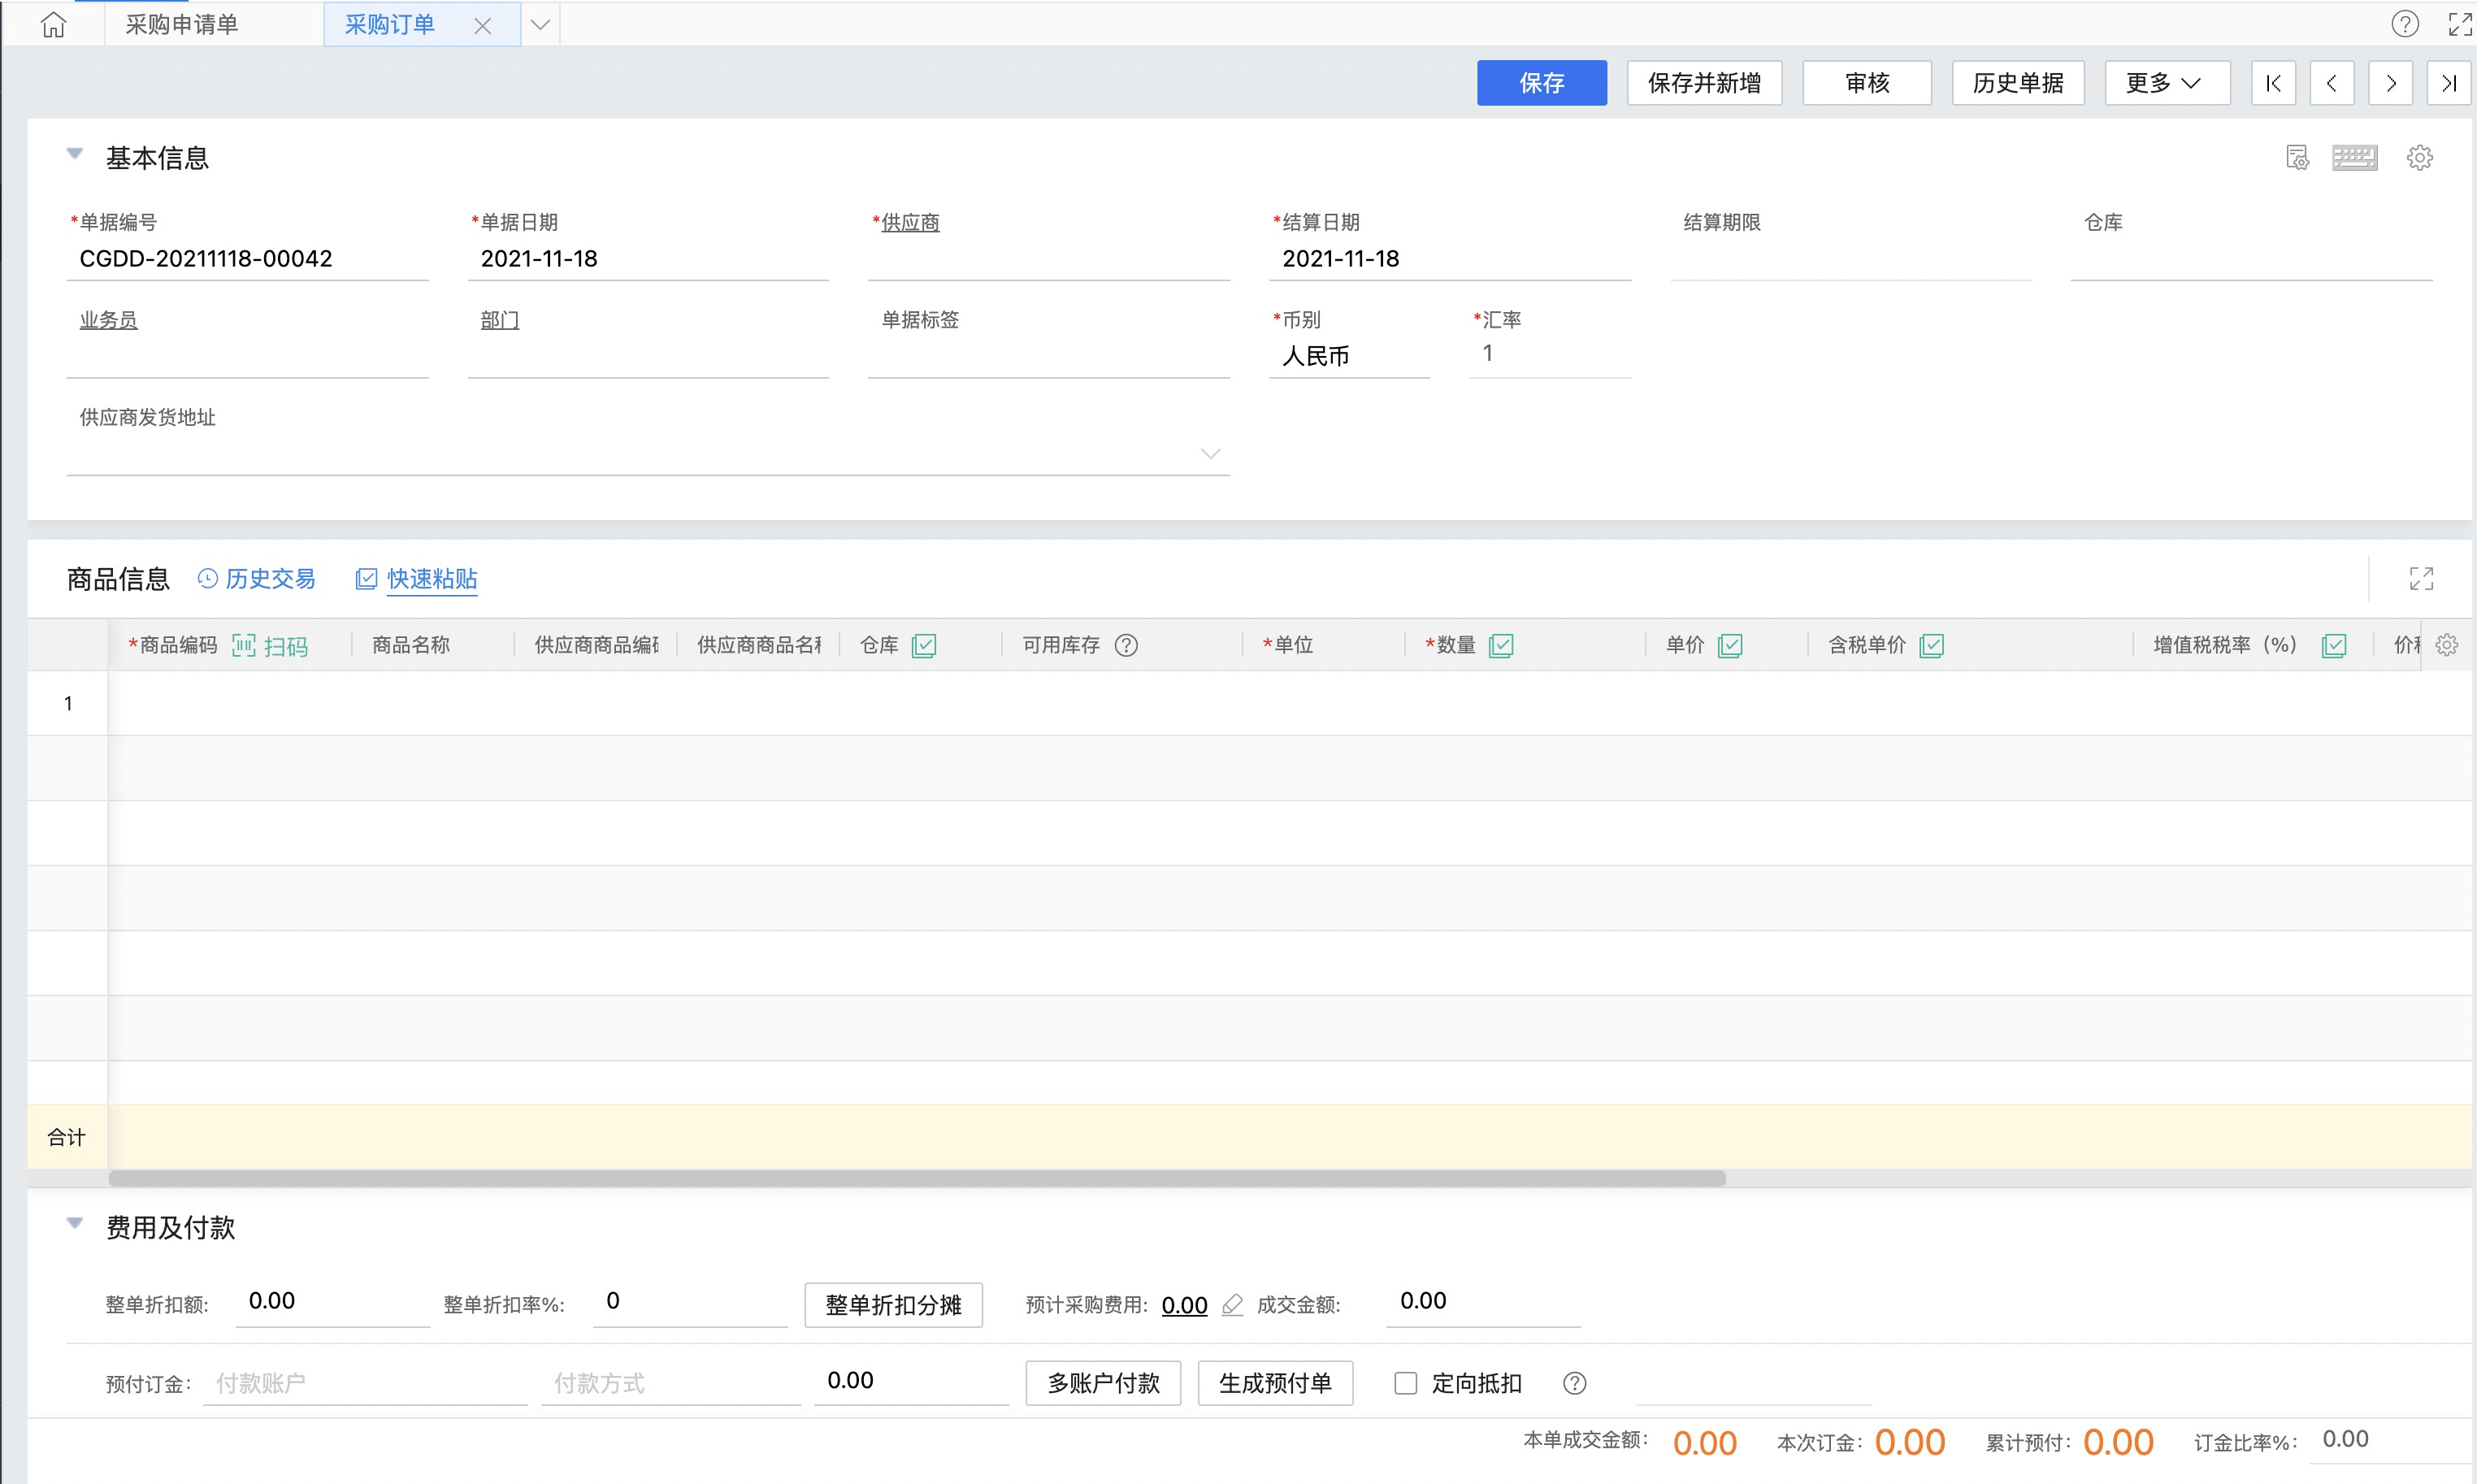
Task: Expand product table to fullscreen
Action: coord(2421,578)
